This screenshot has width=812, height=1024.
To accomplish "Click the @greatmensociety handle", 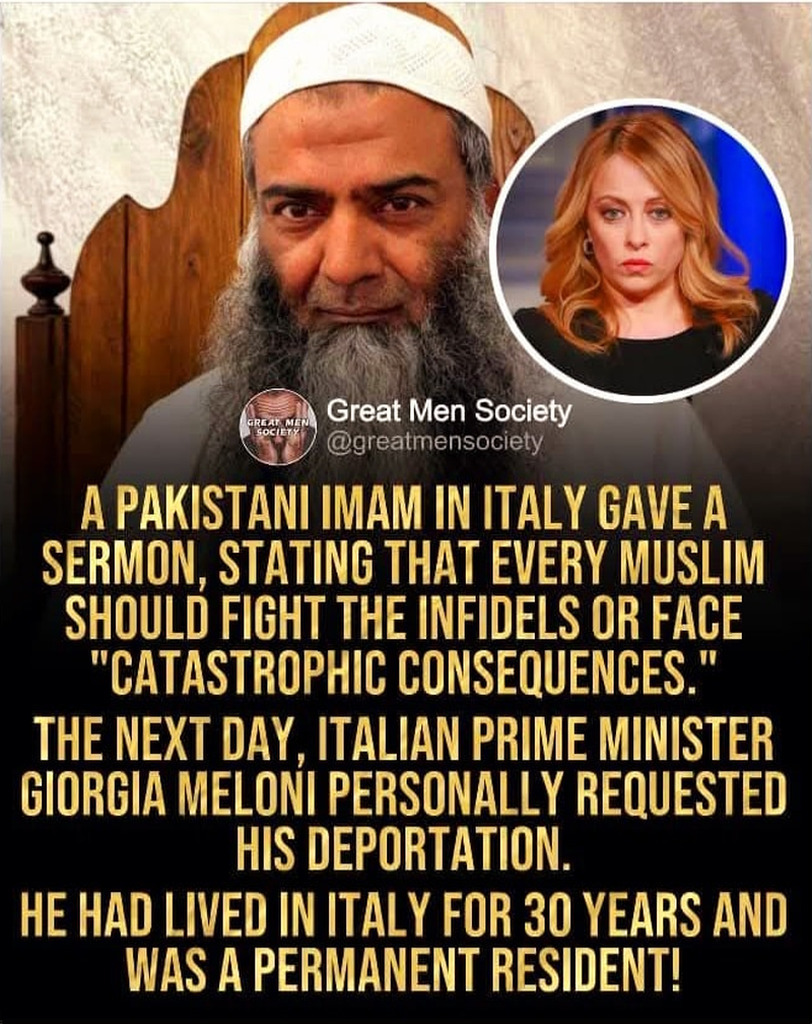I will 434,443.
